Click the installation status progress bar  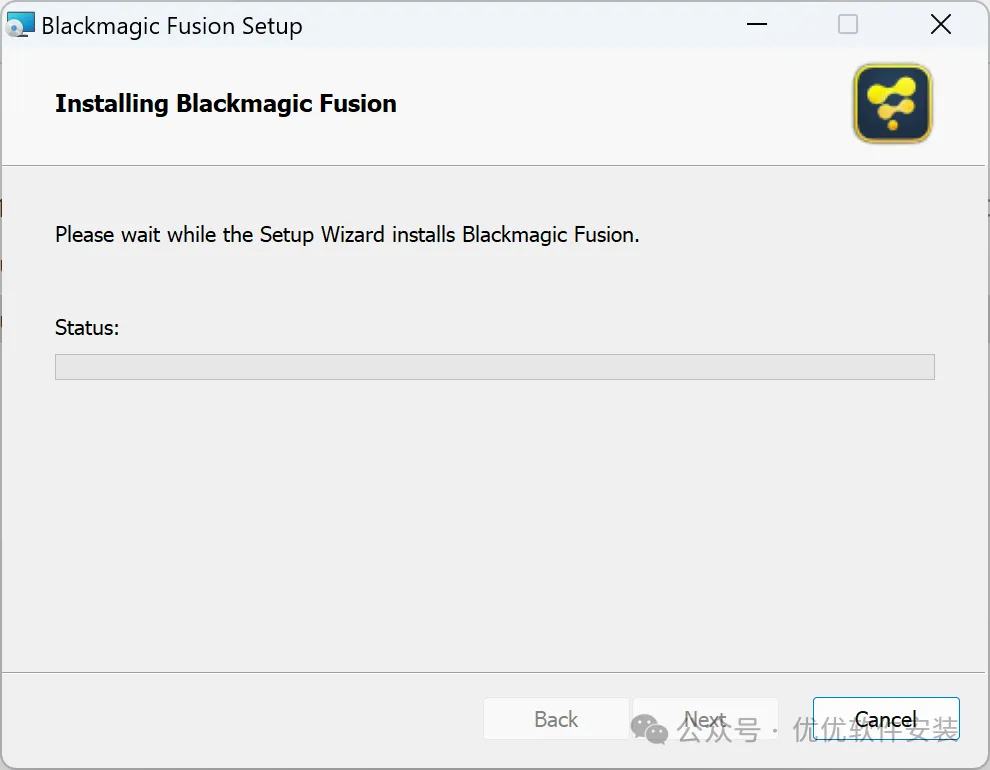[494, 367]
